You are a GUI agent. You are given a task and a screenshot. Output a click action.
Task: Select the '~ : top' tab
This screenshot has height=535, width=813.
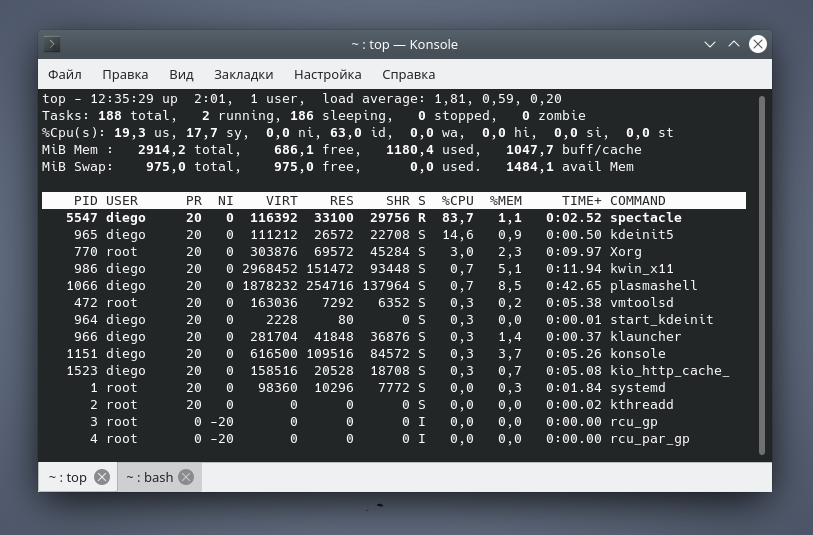(67, 478)
